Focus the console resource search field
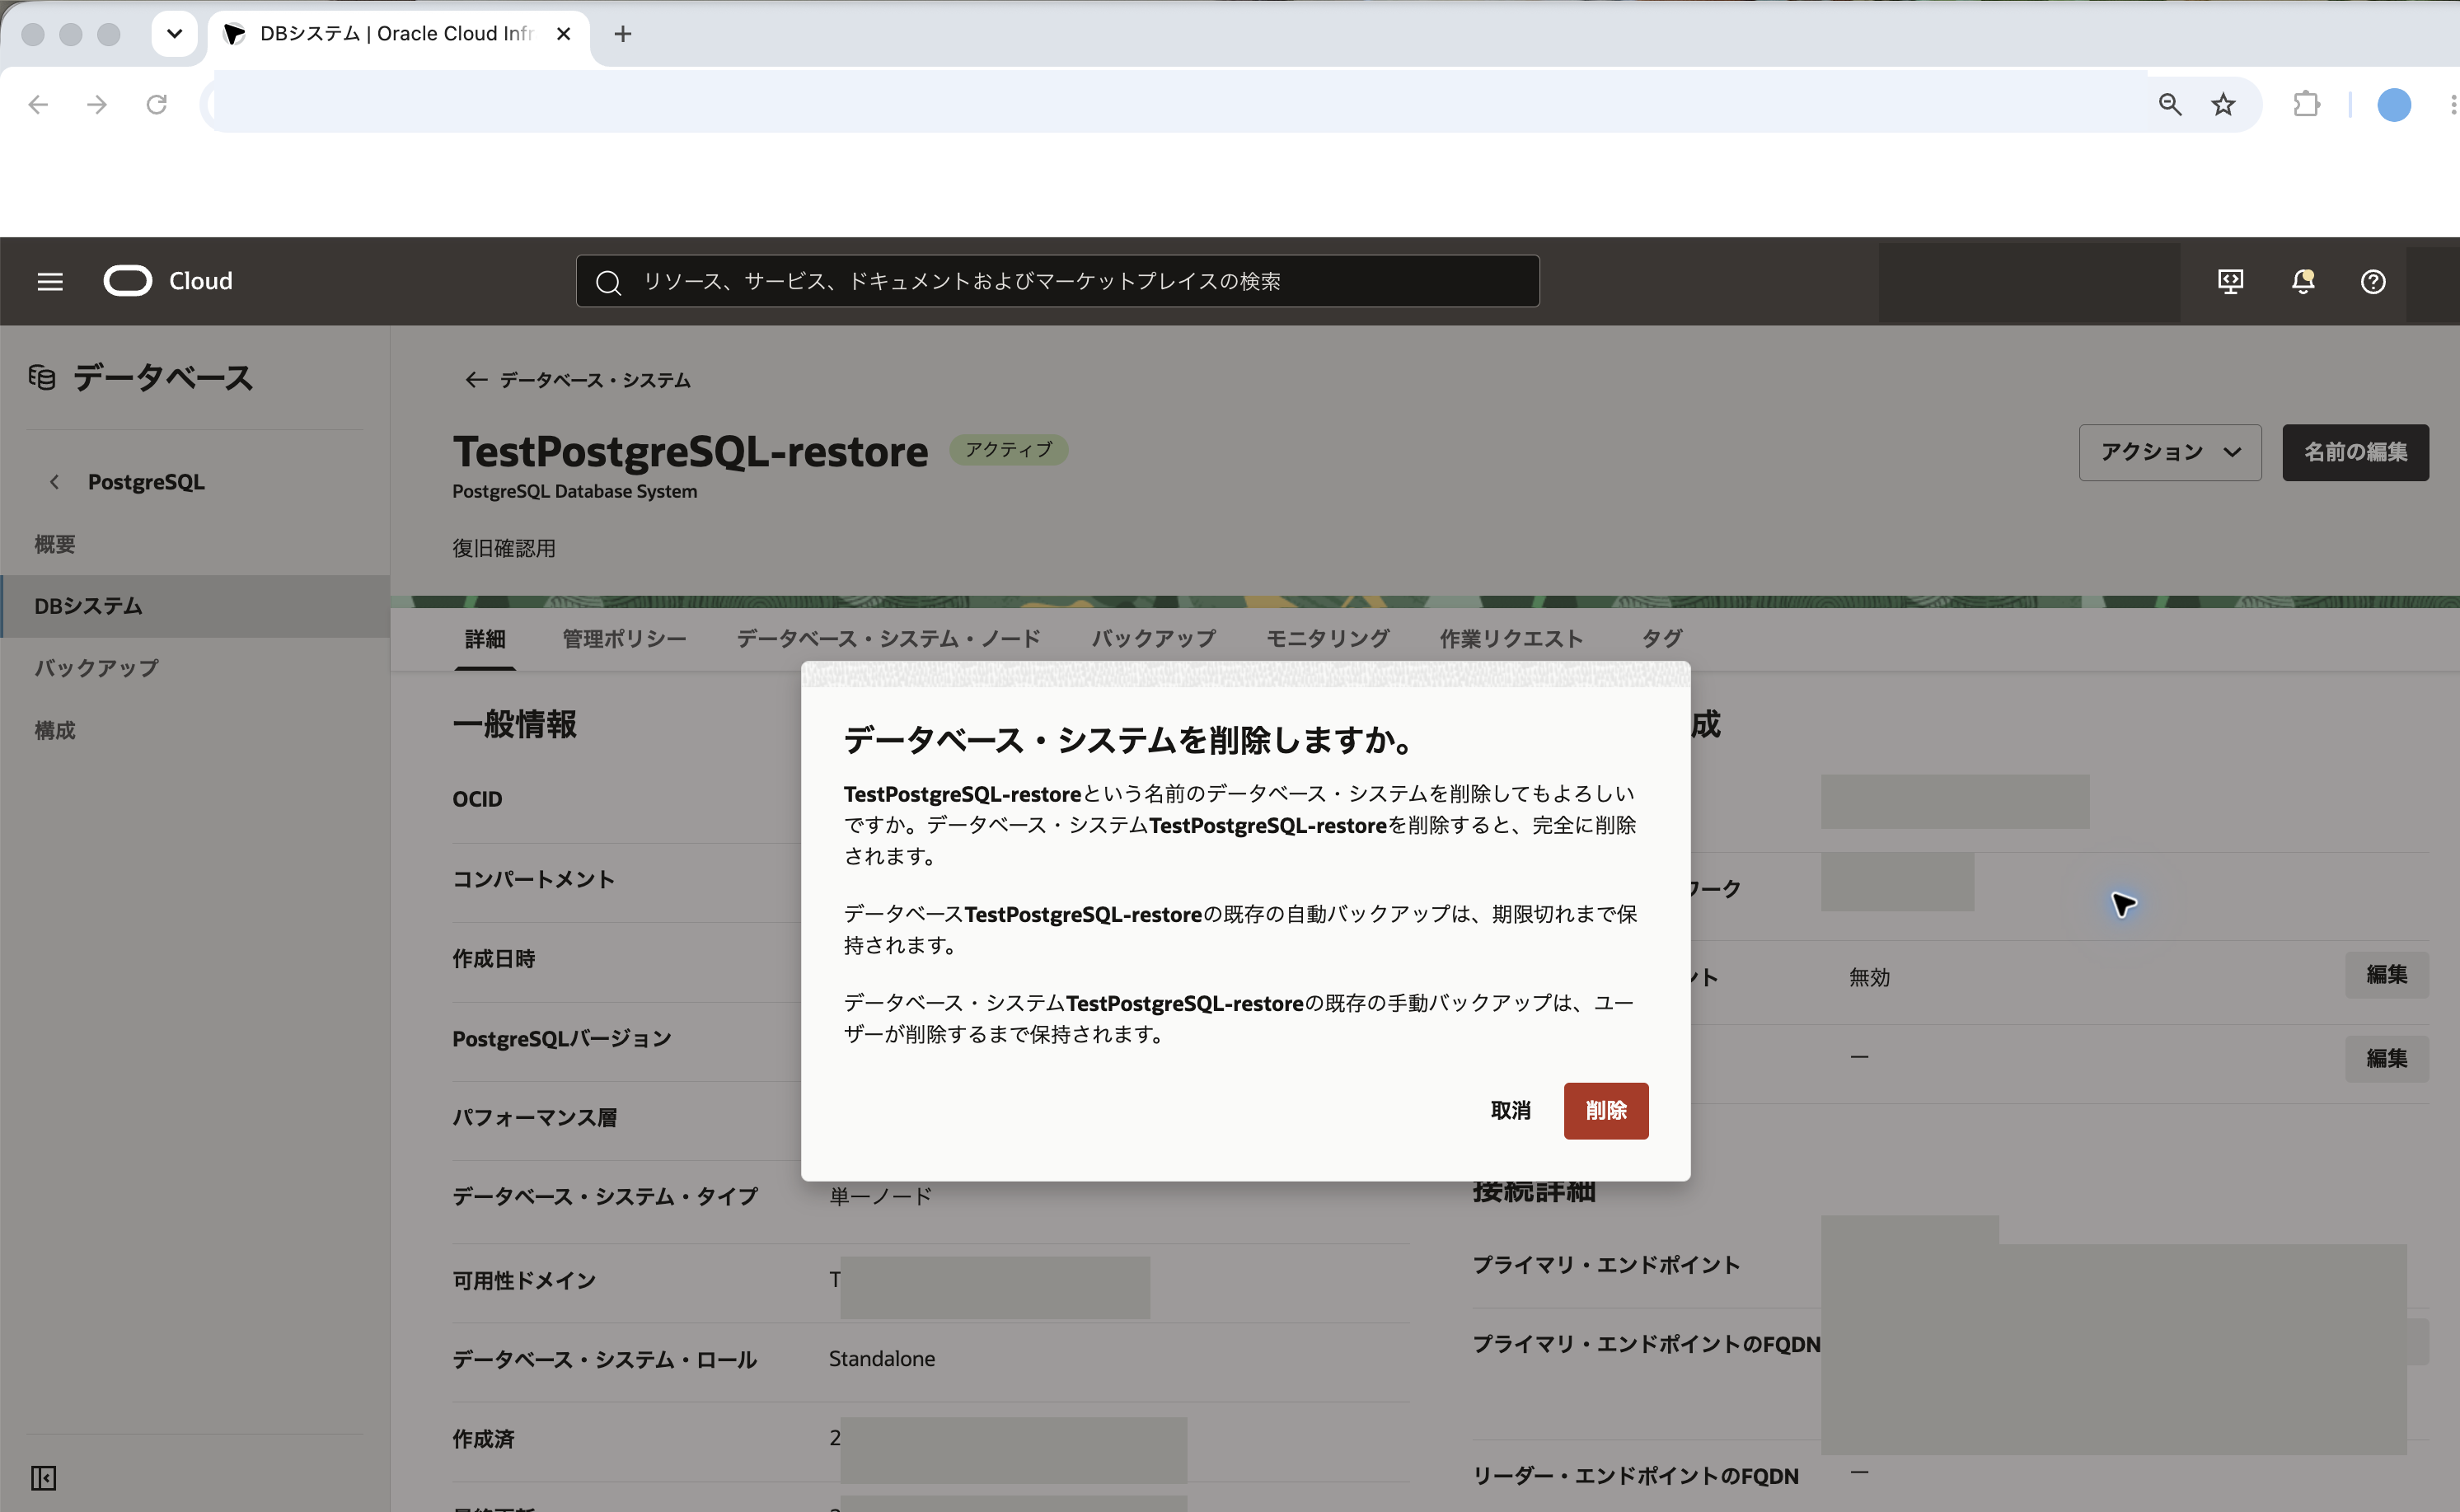This screenshot has width=2460, height=1512. click(x=1057, y=282)
